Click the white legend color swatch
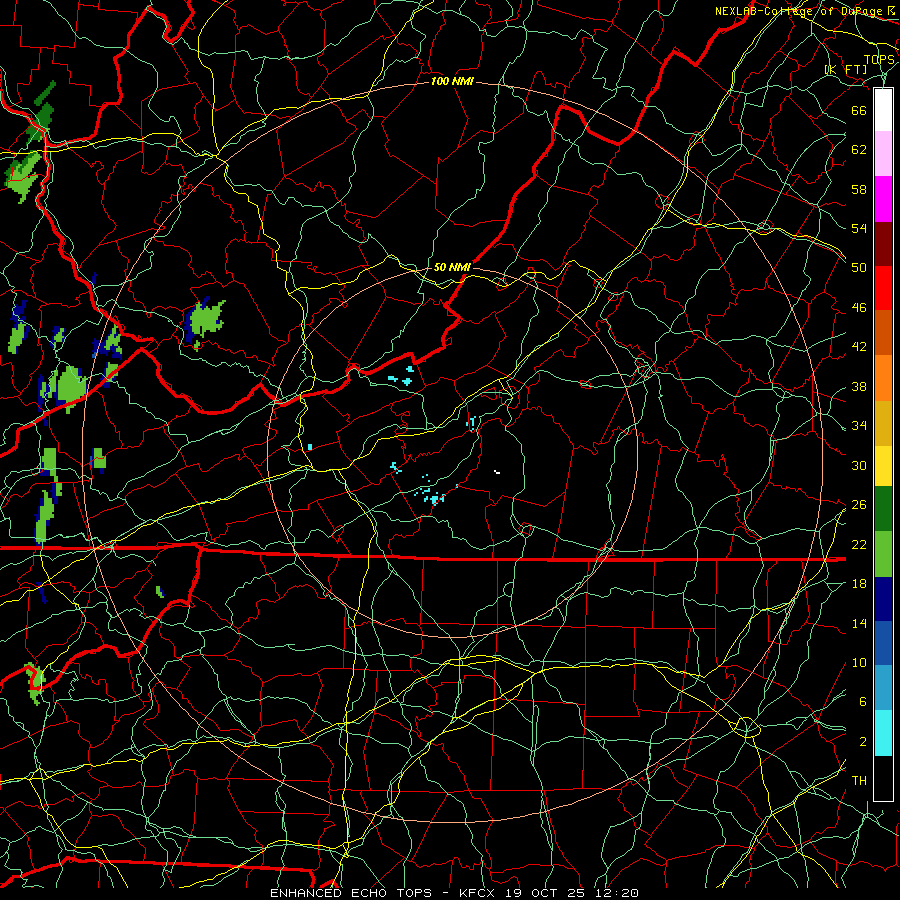The width and height of the screenshot is (900, 900). click(883, 110)
